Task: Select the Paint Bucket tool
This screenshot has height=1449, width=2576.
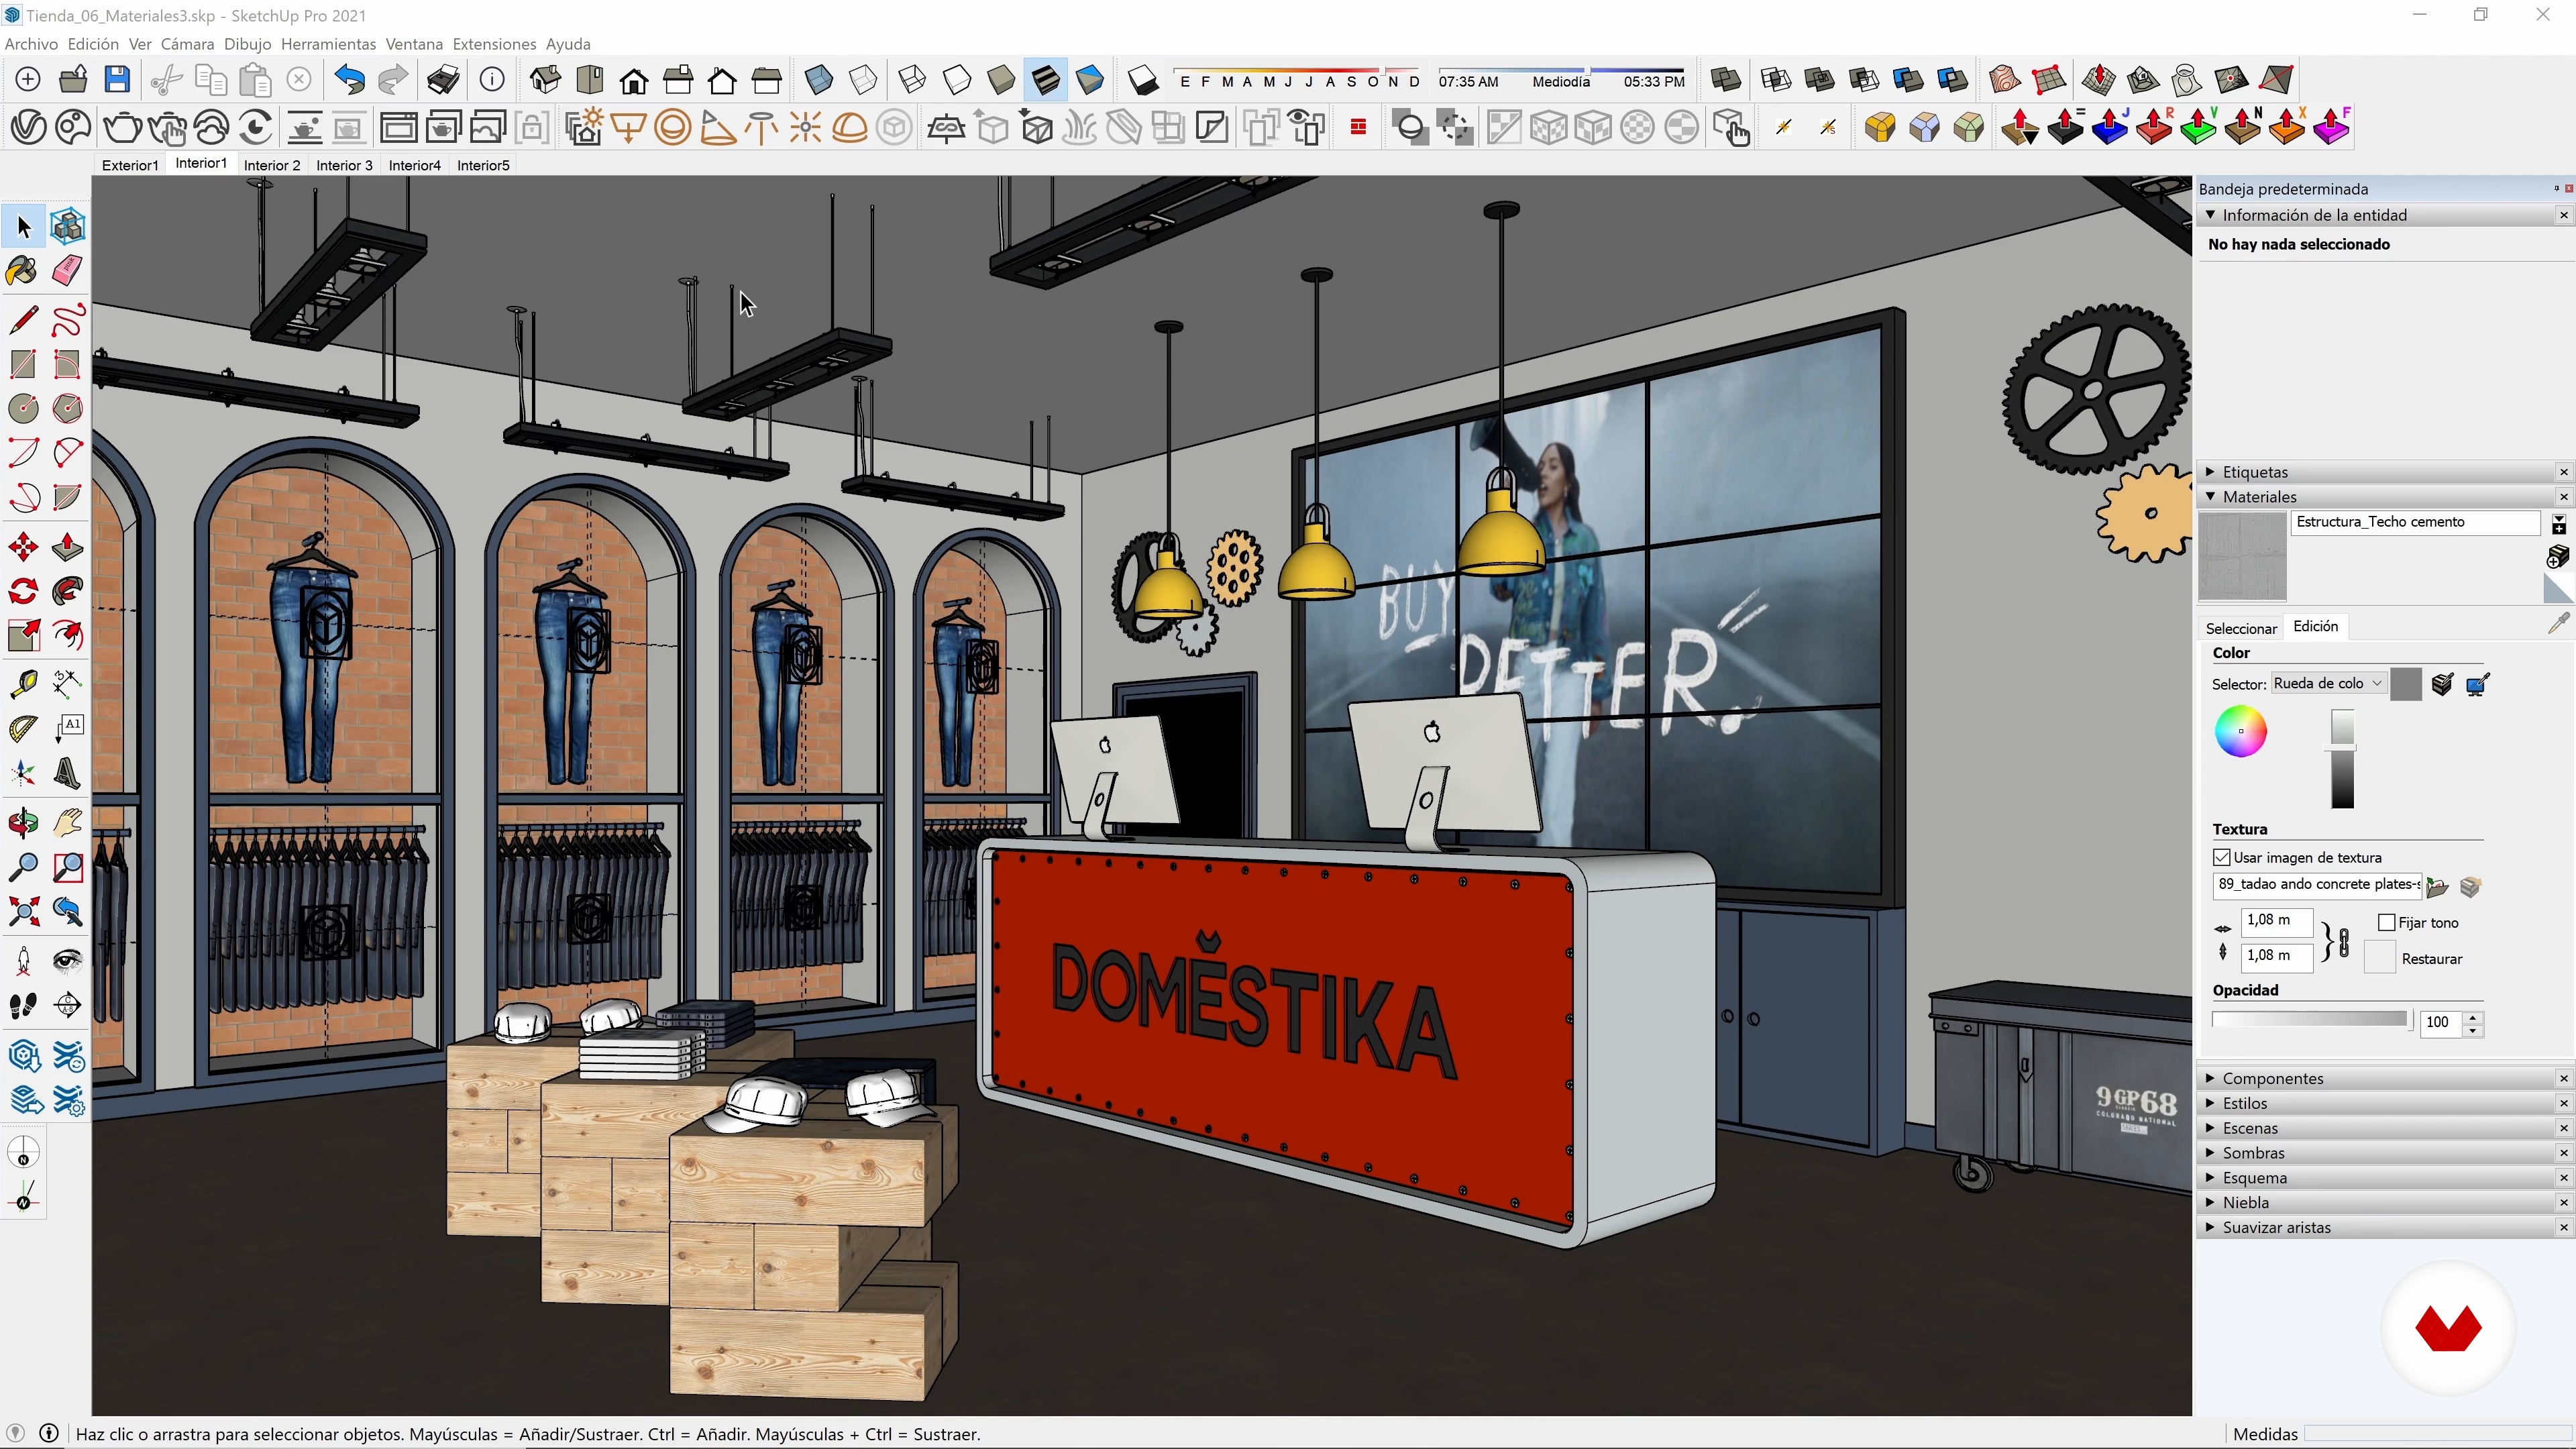Action: pyautogui.click(x=23, y=271)
